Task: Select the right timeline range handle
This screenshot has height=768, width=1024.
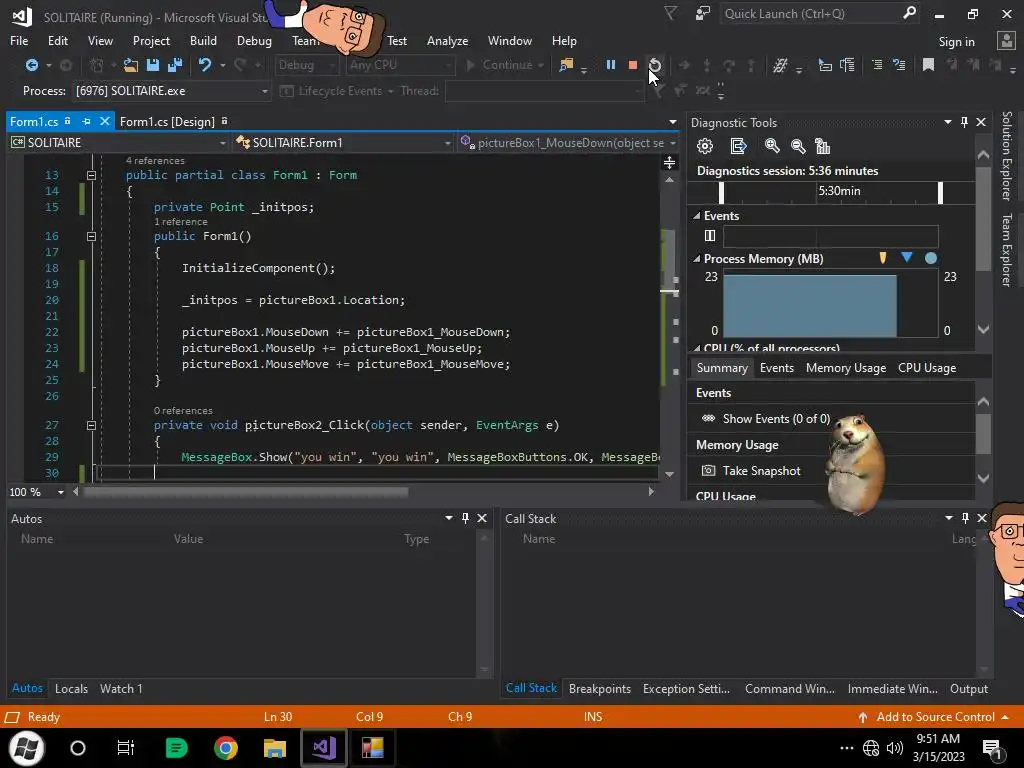Action: 940,192
